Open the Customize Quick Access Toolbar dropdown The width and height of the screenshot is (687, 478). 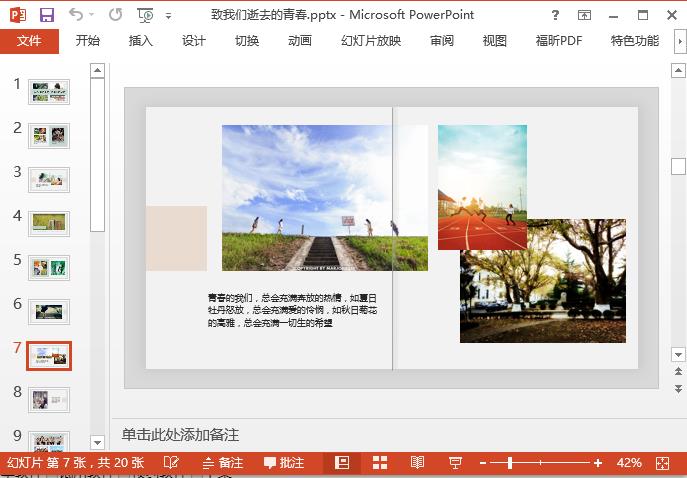[168, 16]
